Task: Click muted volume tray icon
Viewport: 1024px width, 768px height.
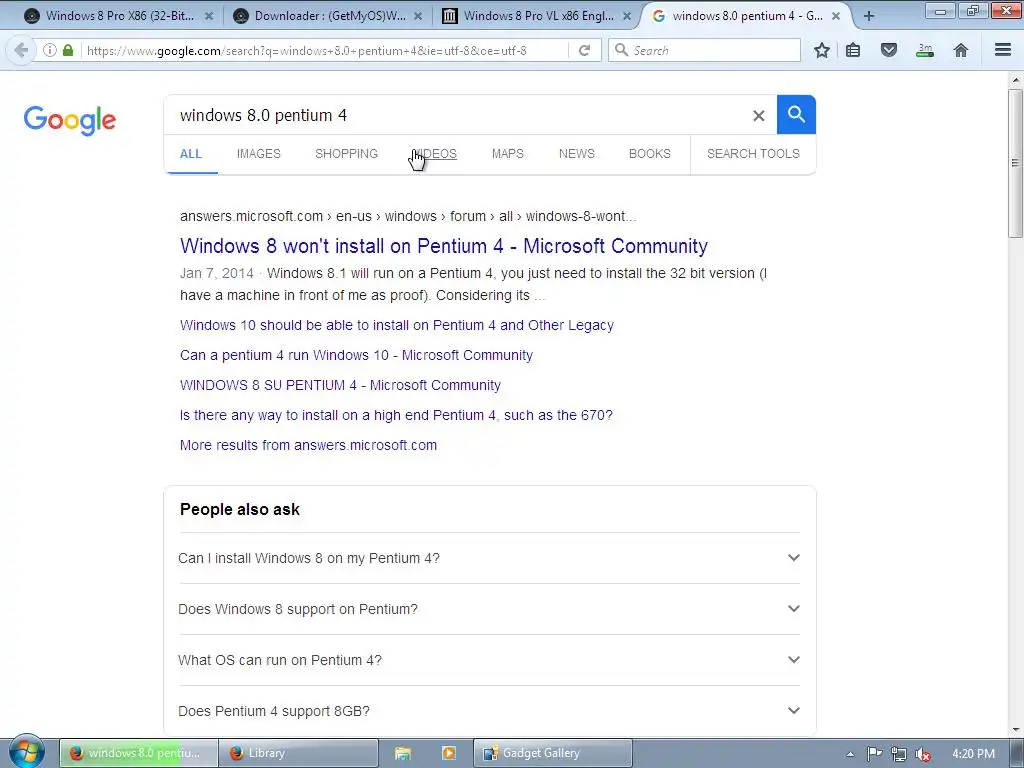Action: coord(923,754)
